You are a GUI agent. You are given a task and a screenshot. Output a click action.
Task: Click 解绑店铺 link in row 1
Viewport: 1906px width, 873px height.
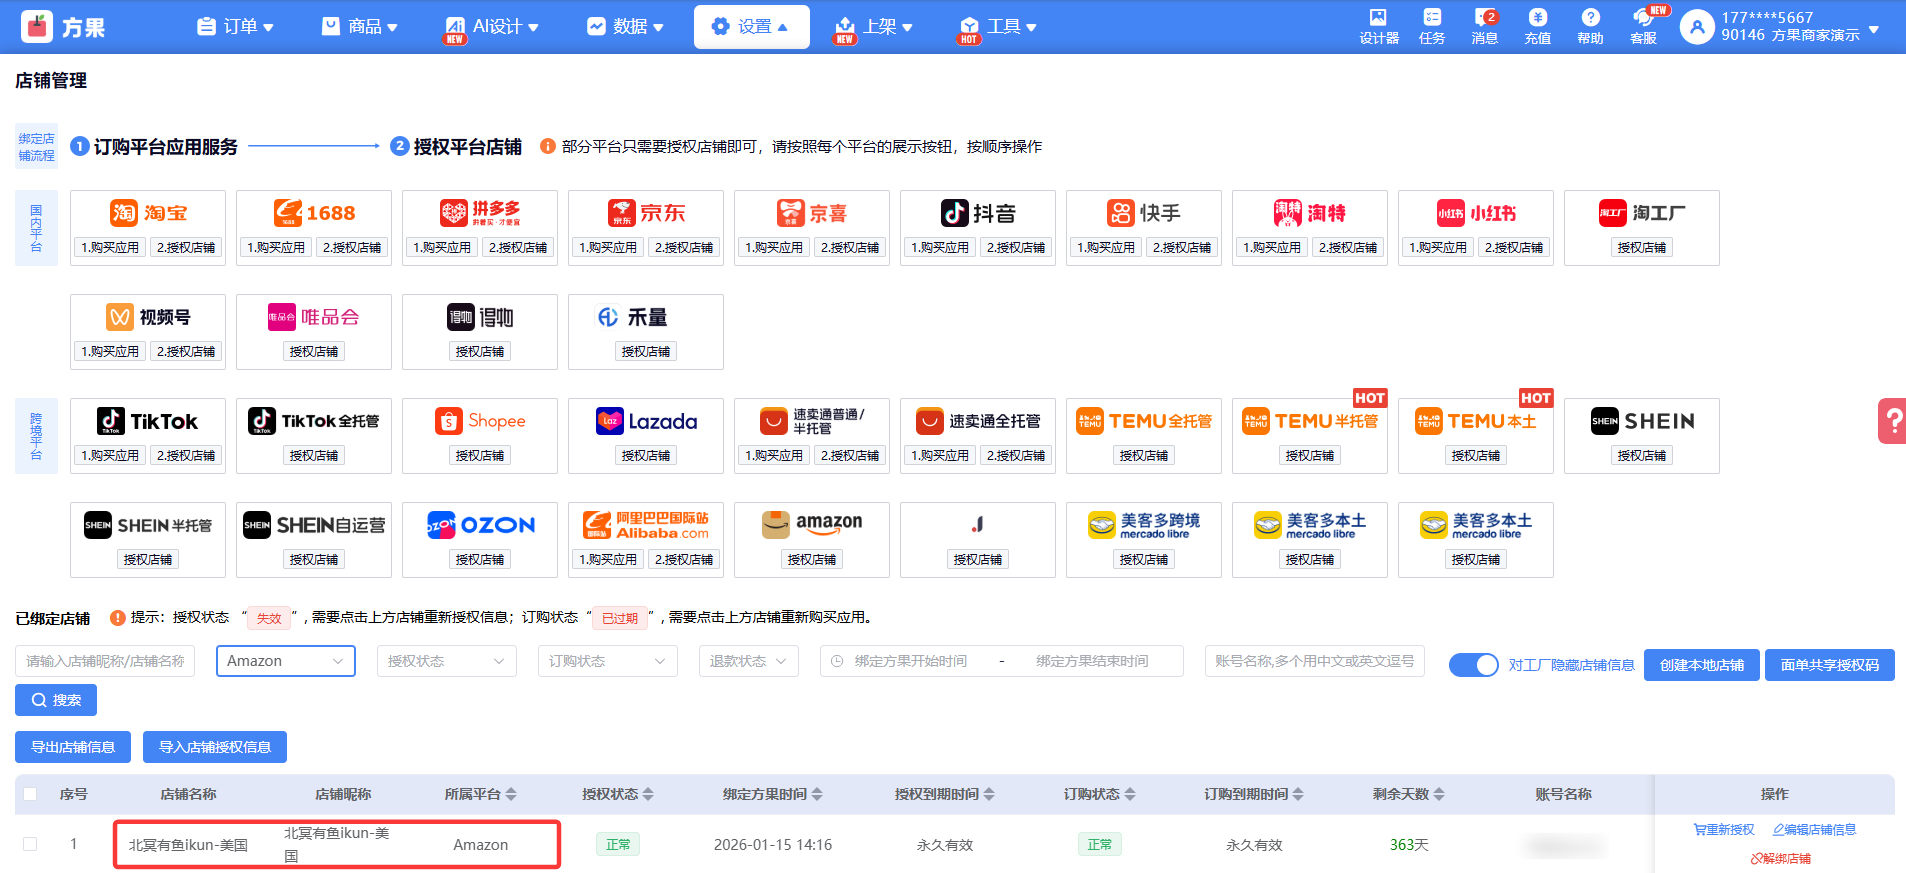tap(1781, 858)
